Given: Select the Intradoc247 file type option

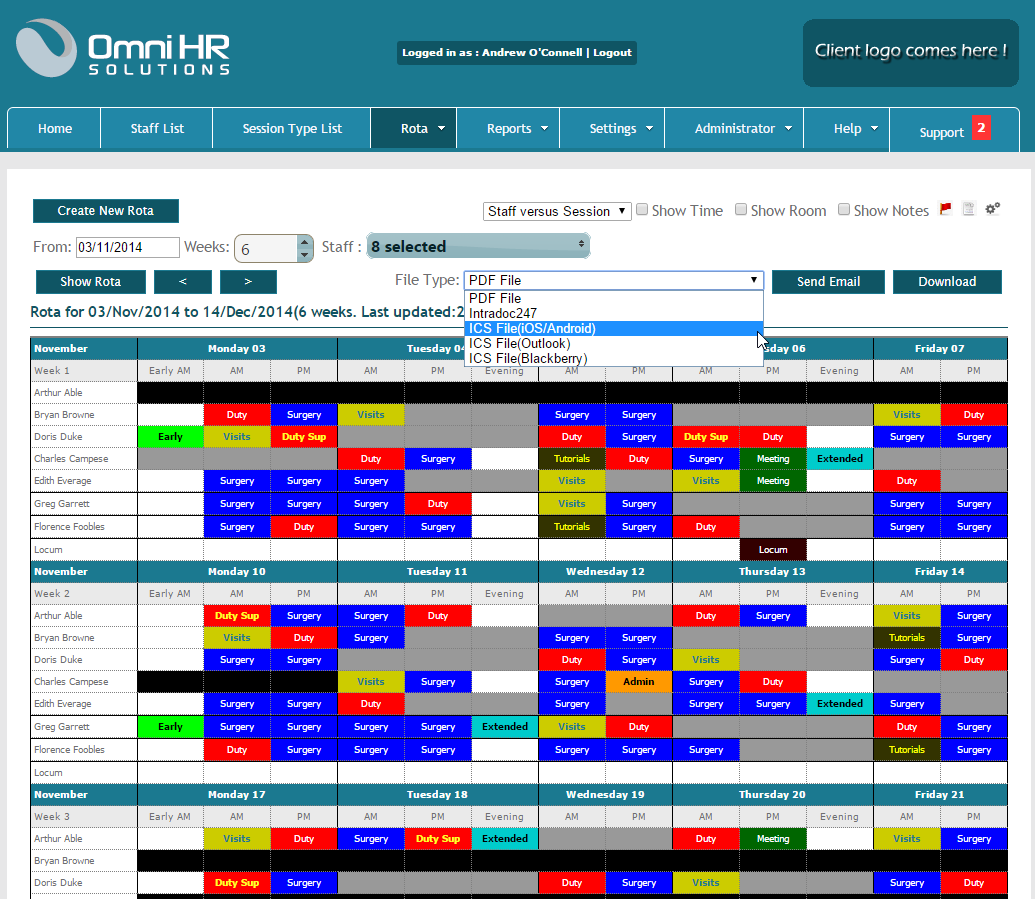Looking at the screenshot, I should coord(613,314).
